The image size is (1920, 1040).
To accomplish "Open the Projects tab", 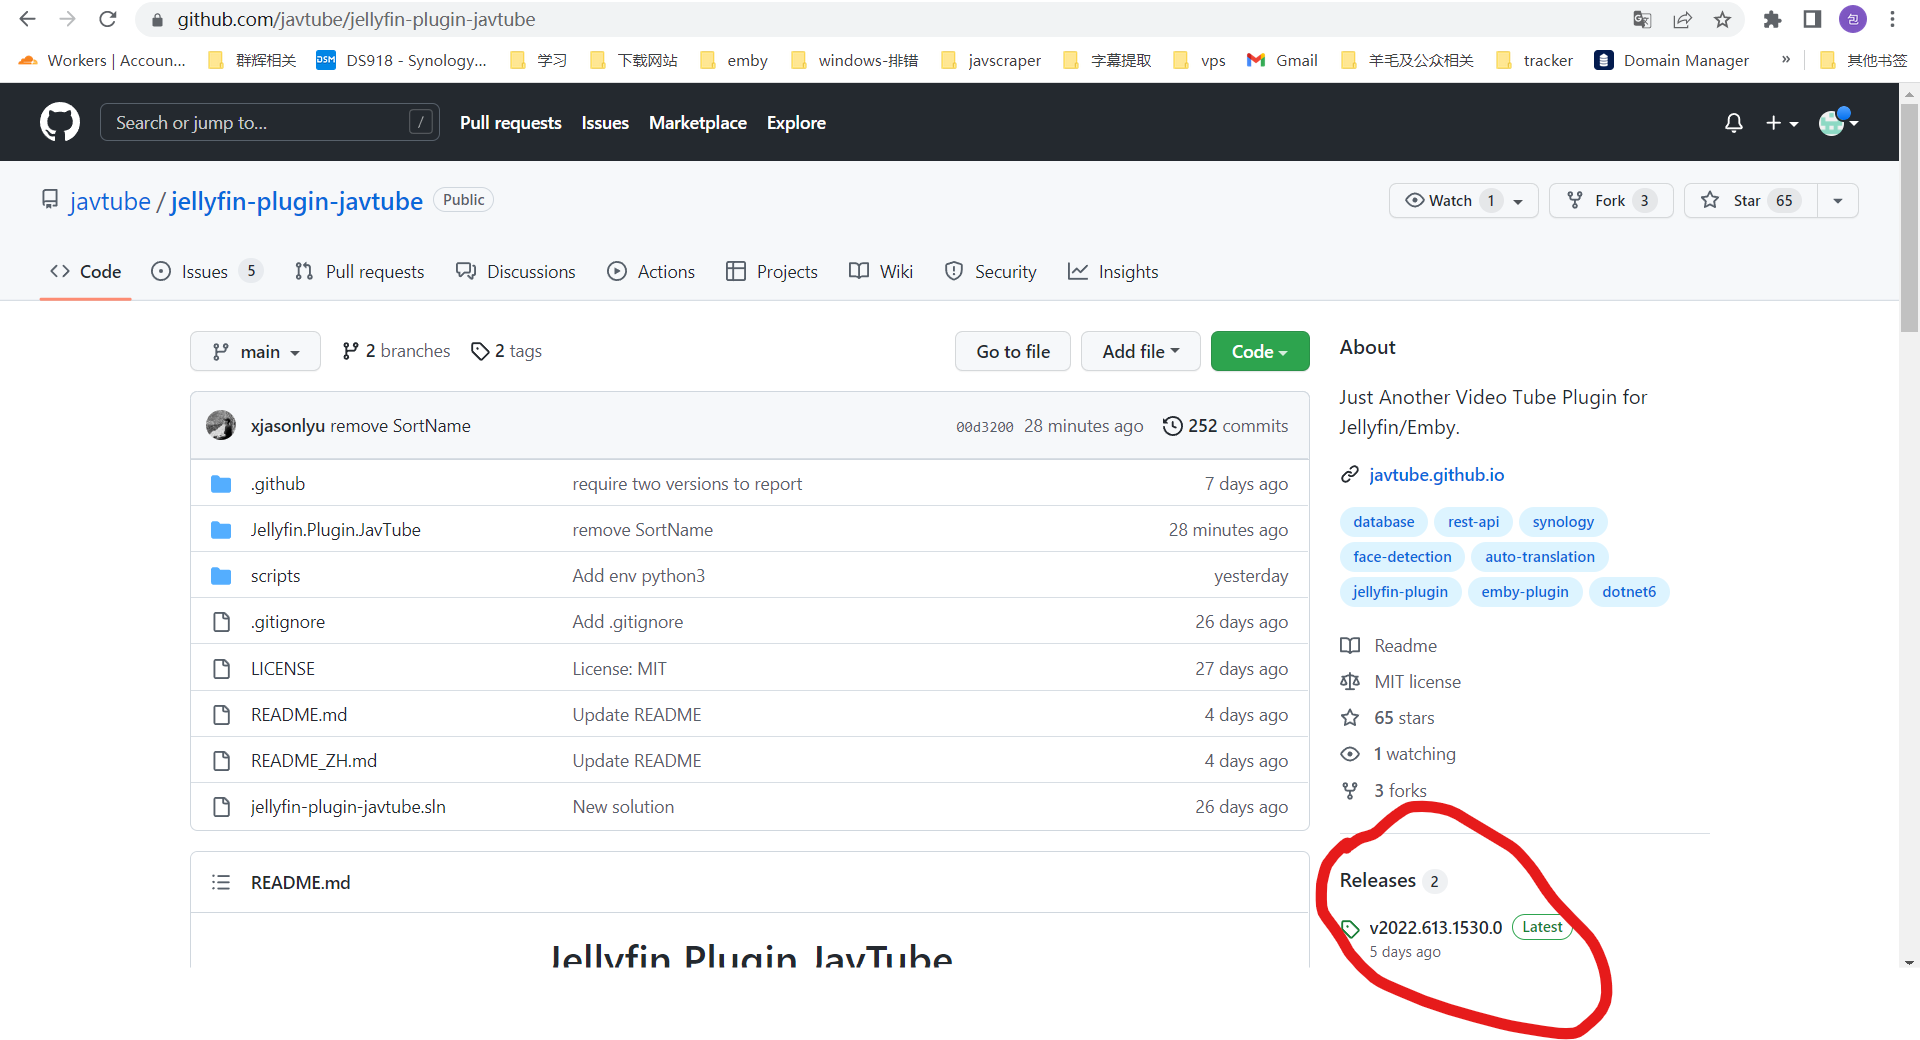I will pos(772,272).
